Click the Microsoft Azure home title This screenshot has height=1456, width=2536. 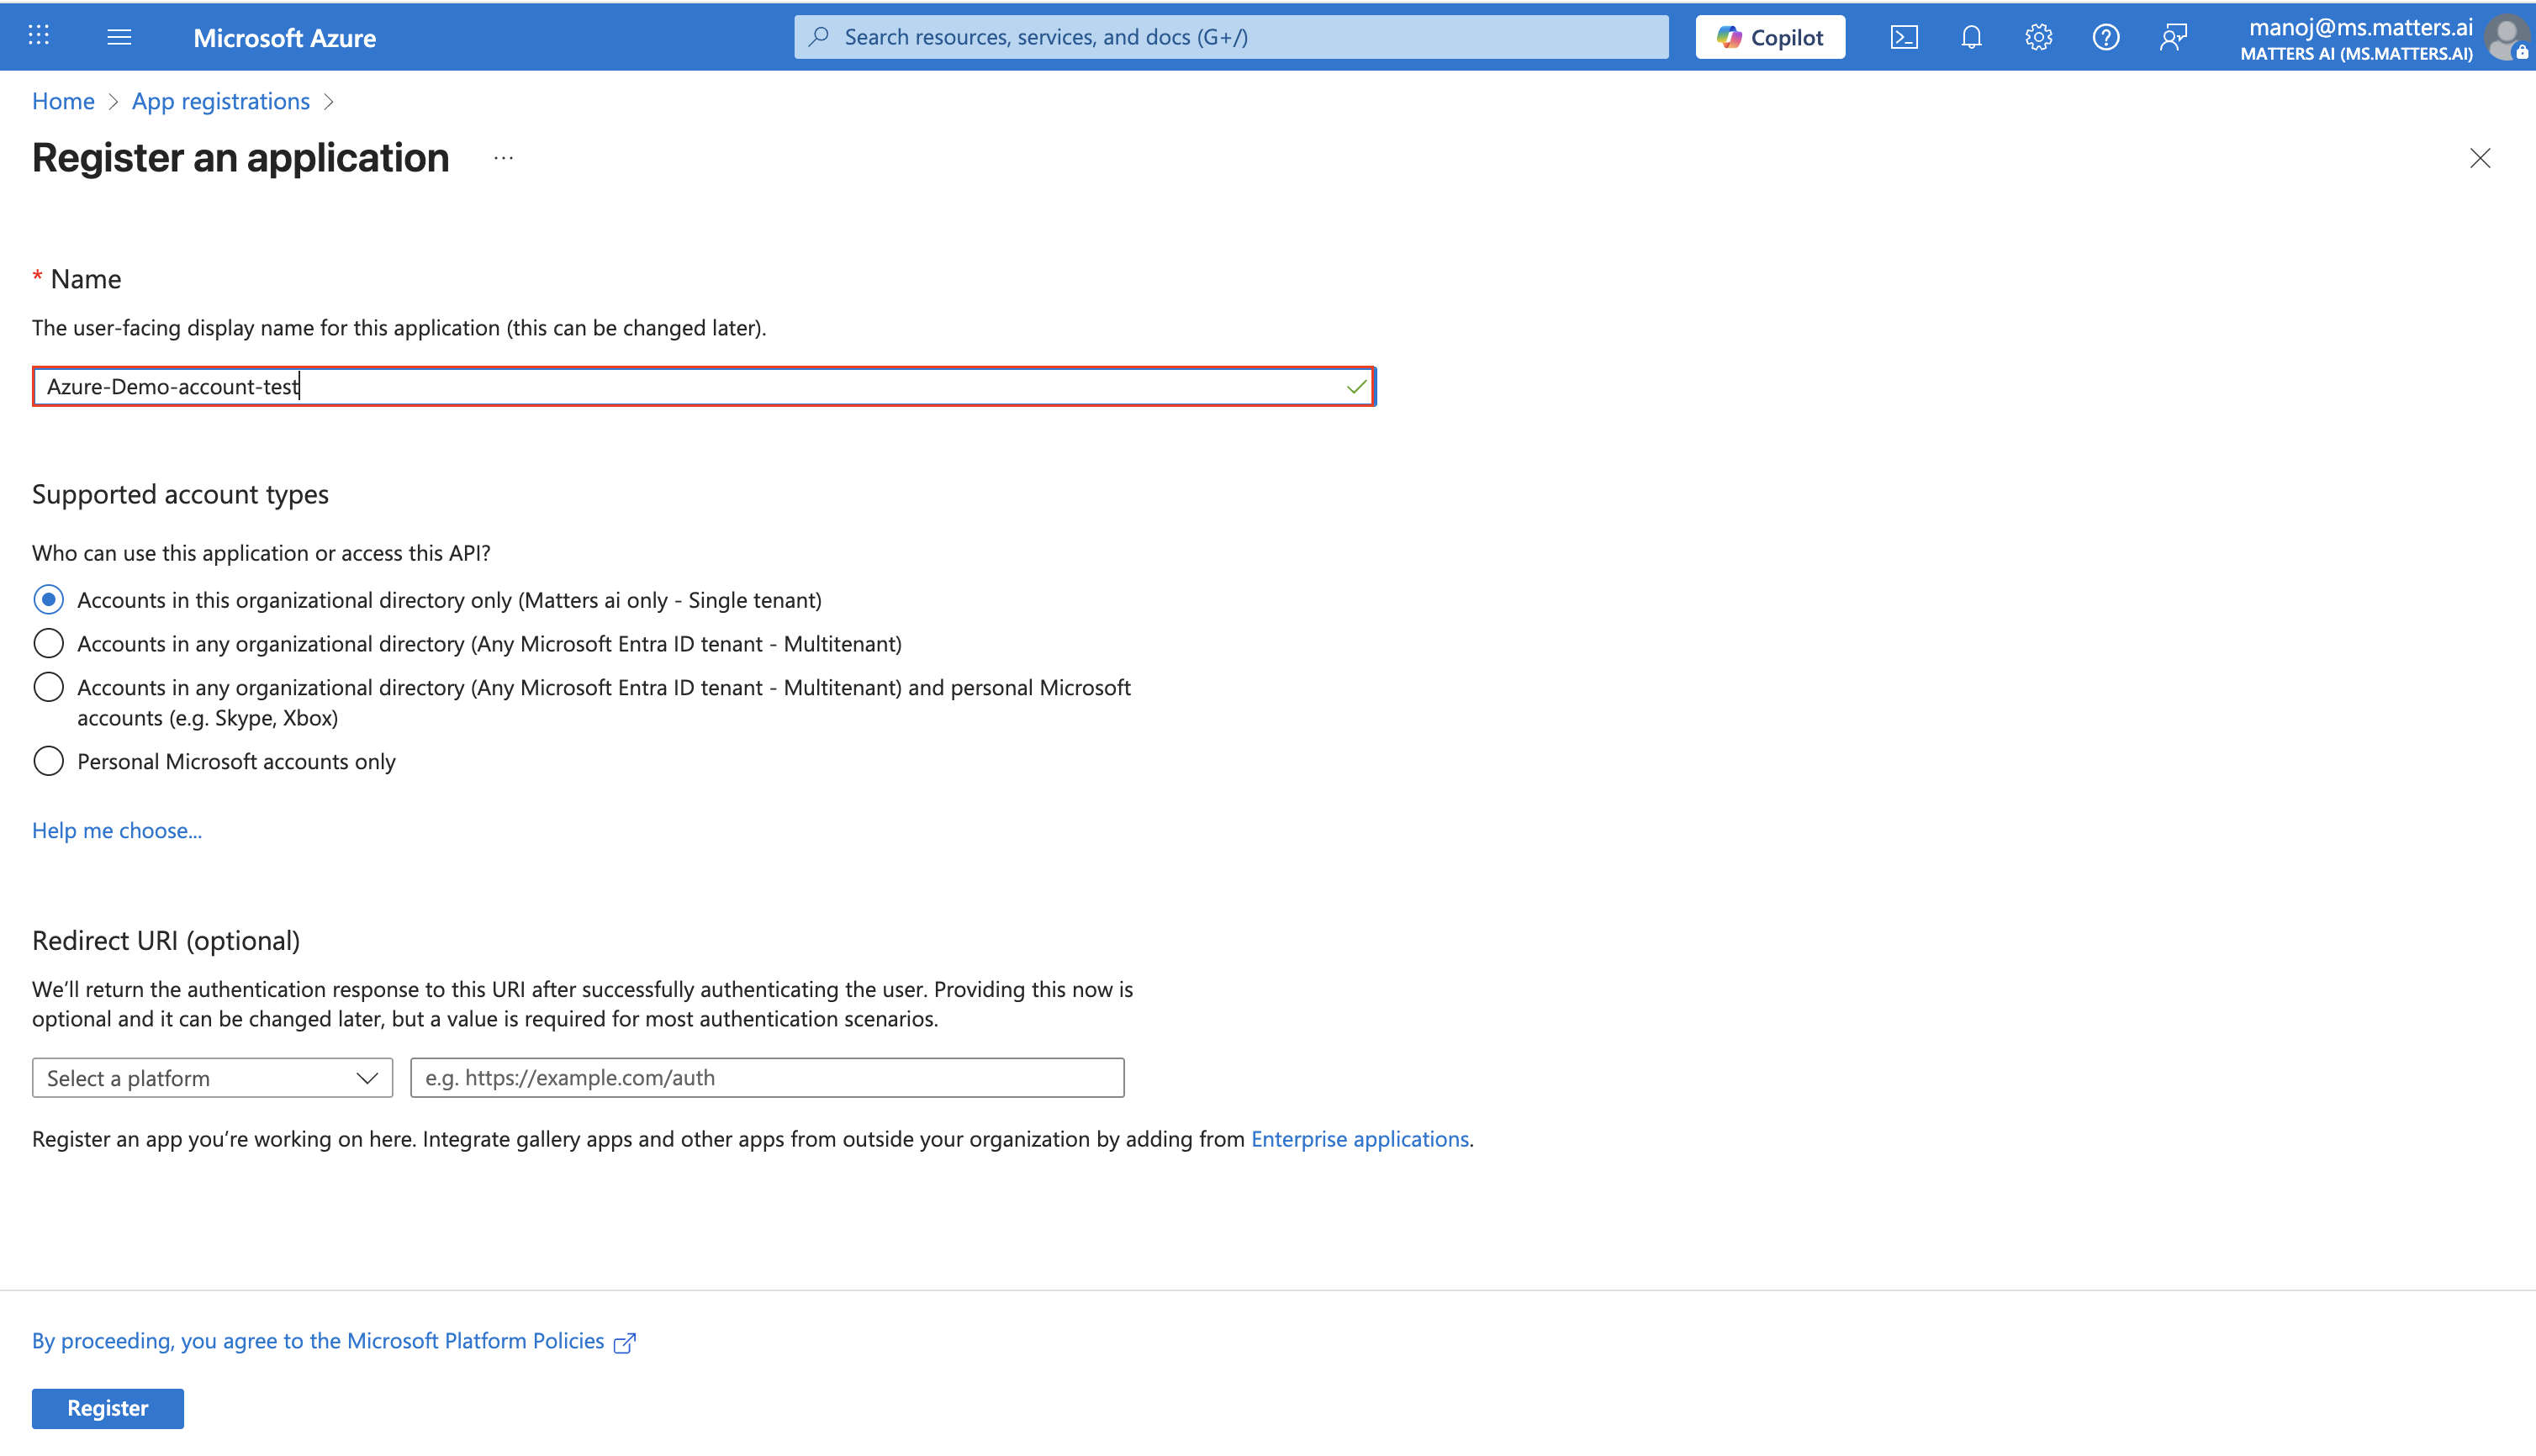[x=285, y=37]
